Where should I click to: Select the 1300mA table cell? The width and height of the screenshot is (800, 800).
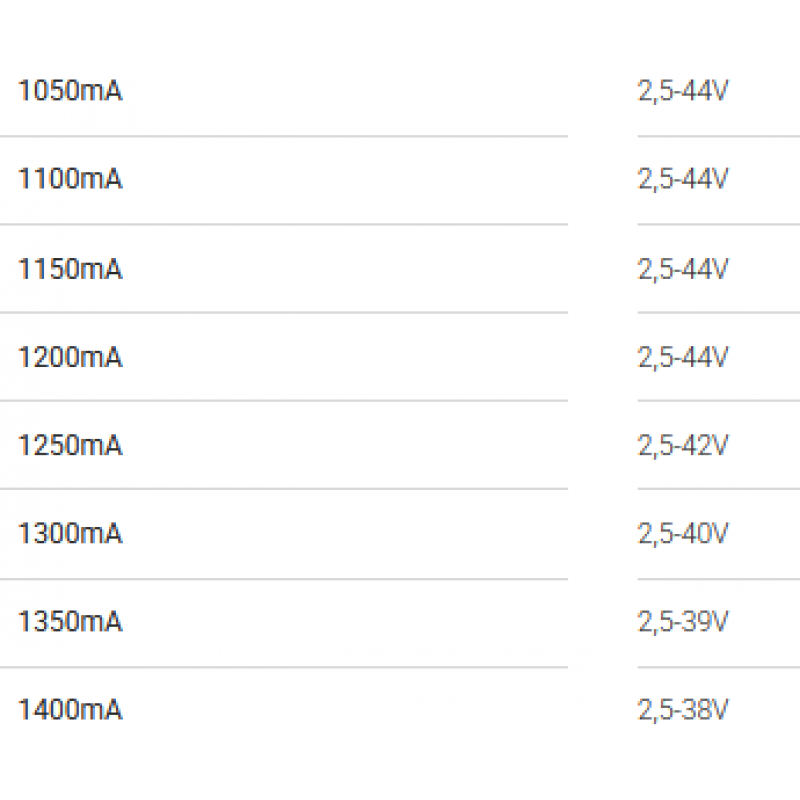pyautogui.click(x=70, y=534)
